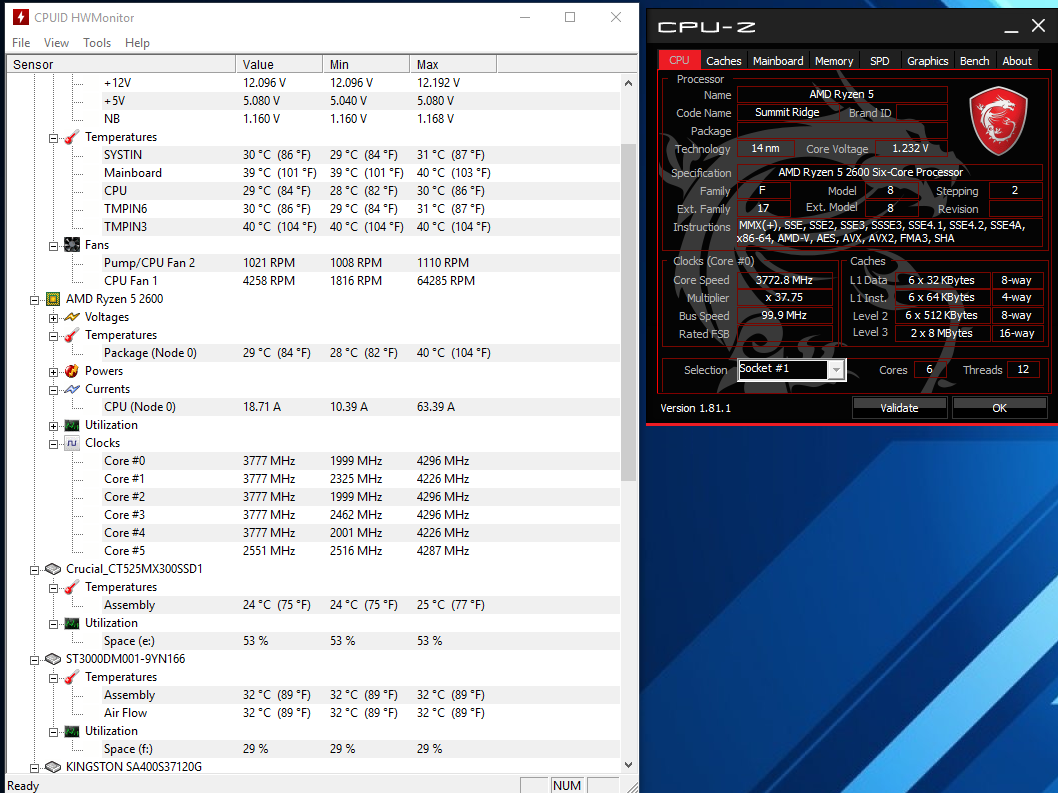Screen dimensions: 1058x793
Task: Click the Max column header
Action: 453,64
